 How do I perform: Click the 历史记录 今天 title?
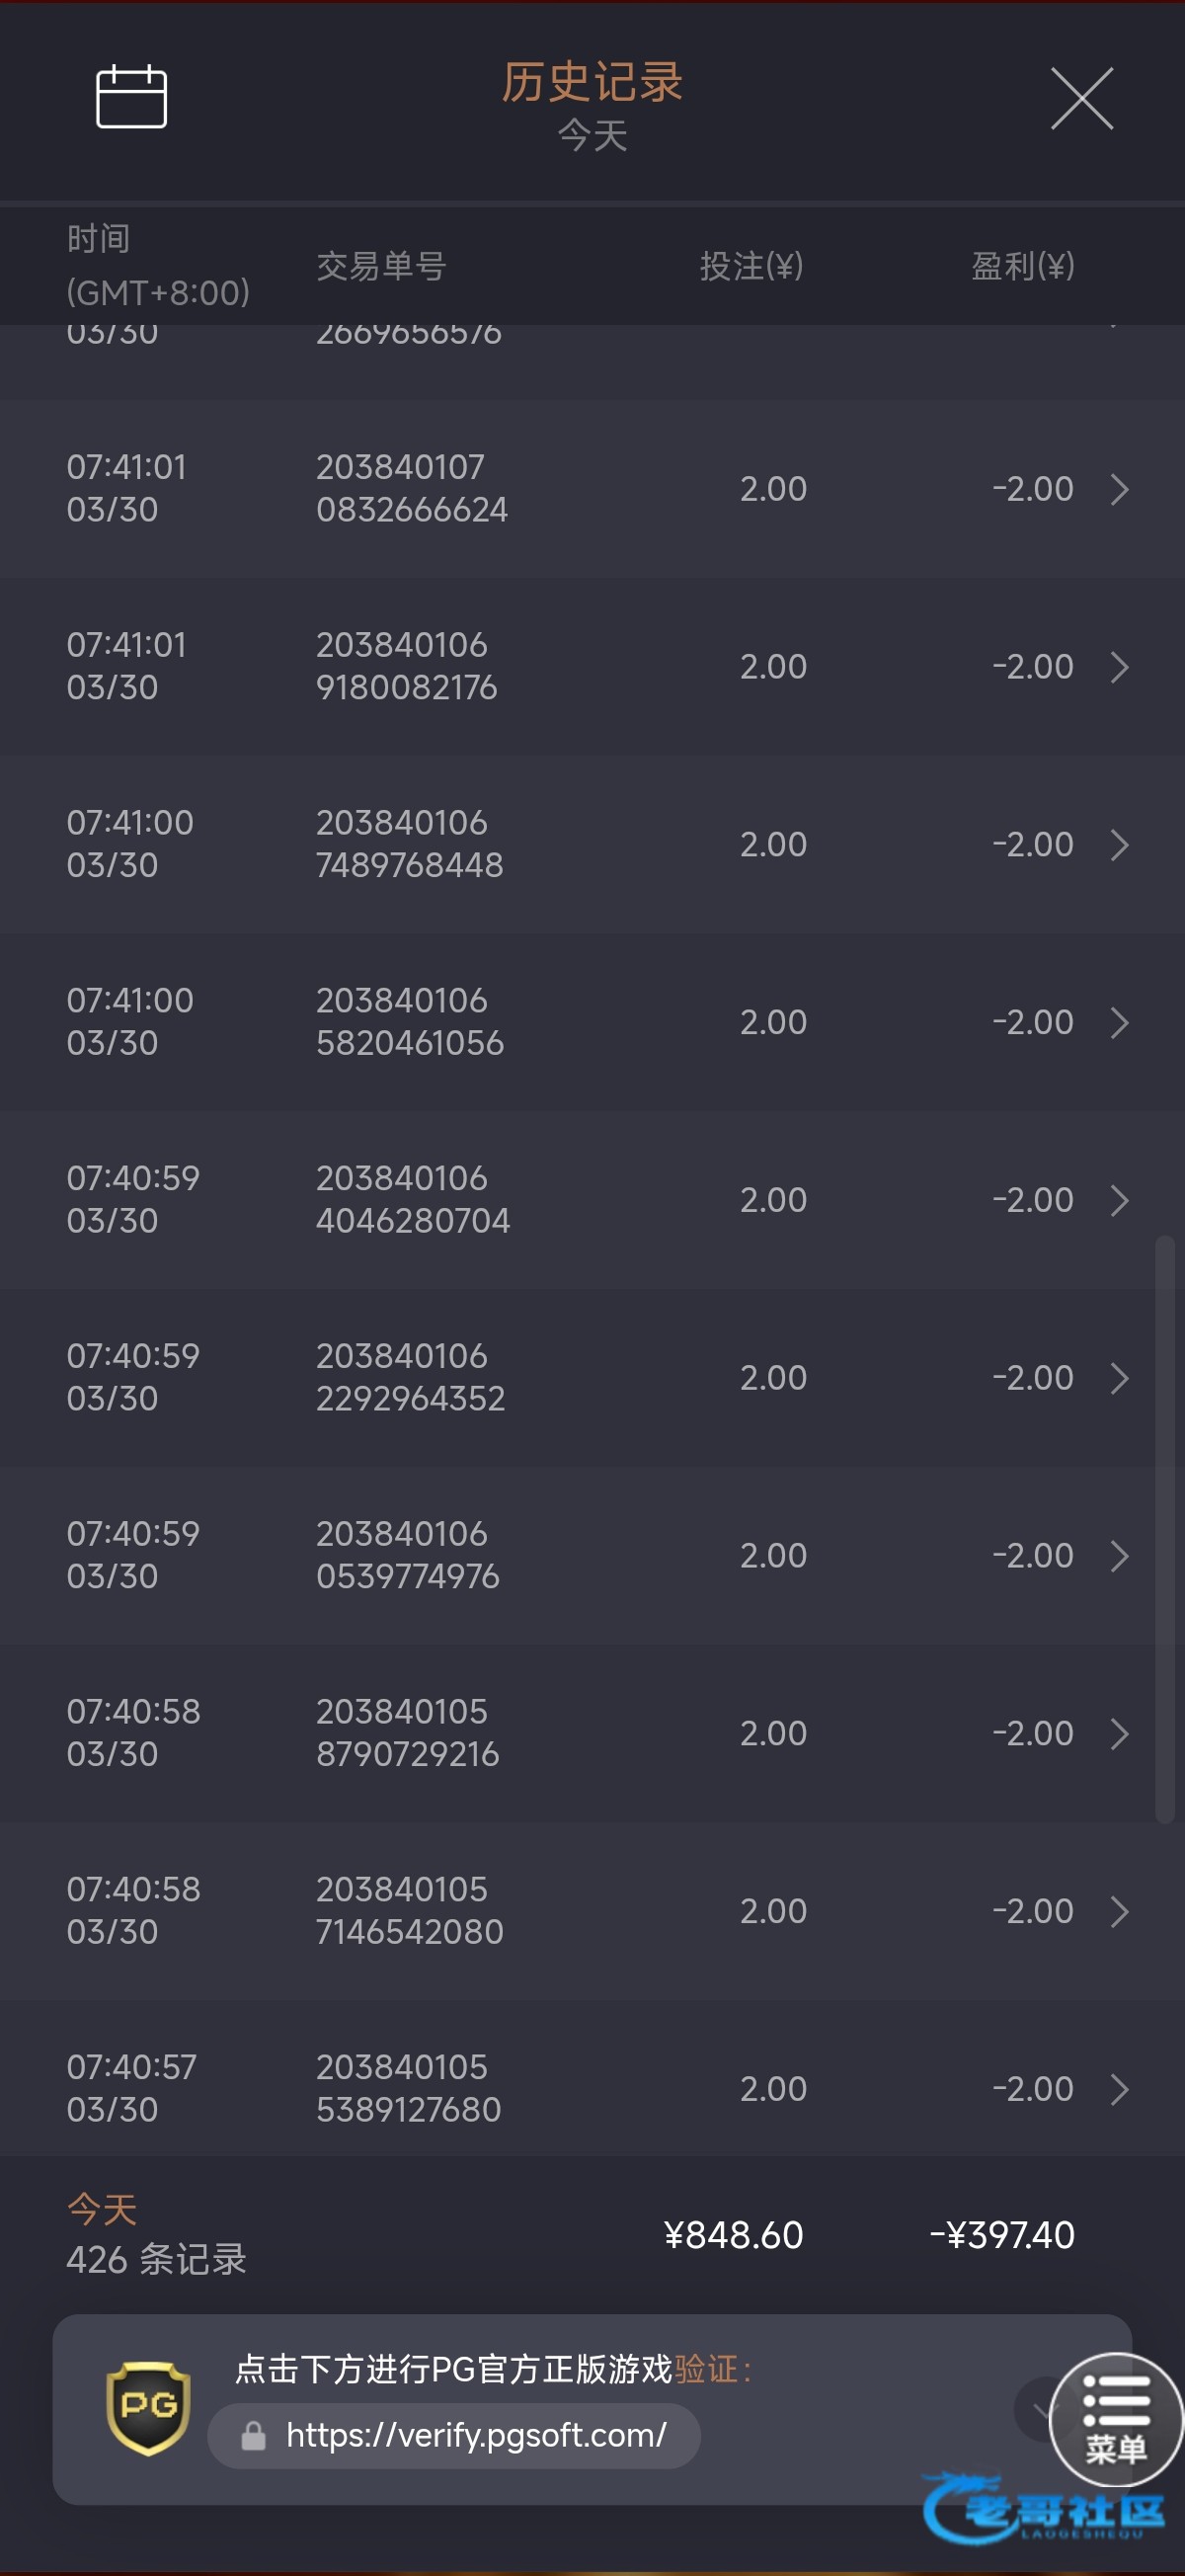[x=592, y=106]
